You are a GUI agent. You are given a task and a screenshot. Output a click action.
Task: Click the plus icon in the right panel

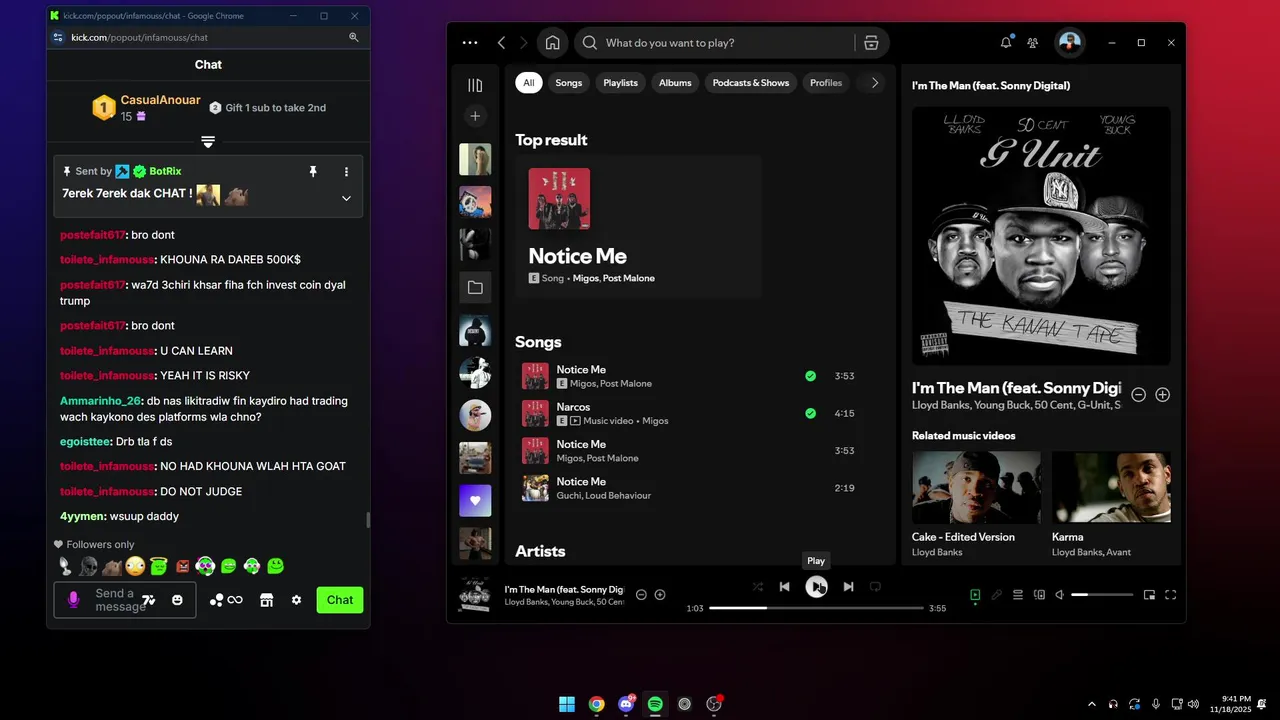1162,395
